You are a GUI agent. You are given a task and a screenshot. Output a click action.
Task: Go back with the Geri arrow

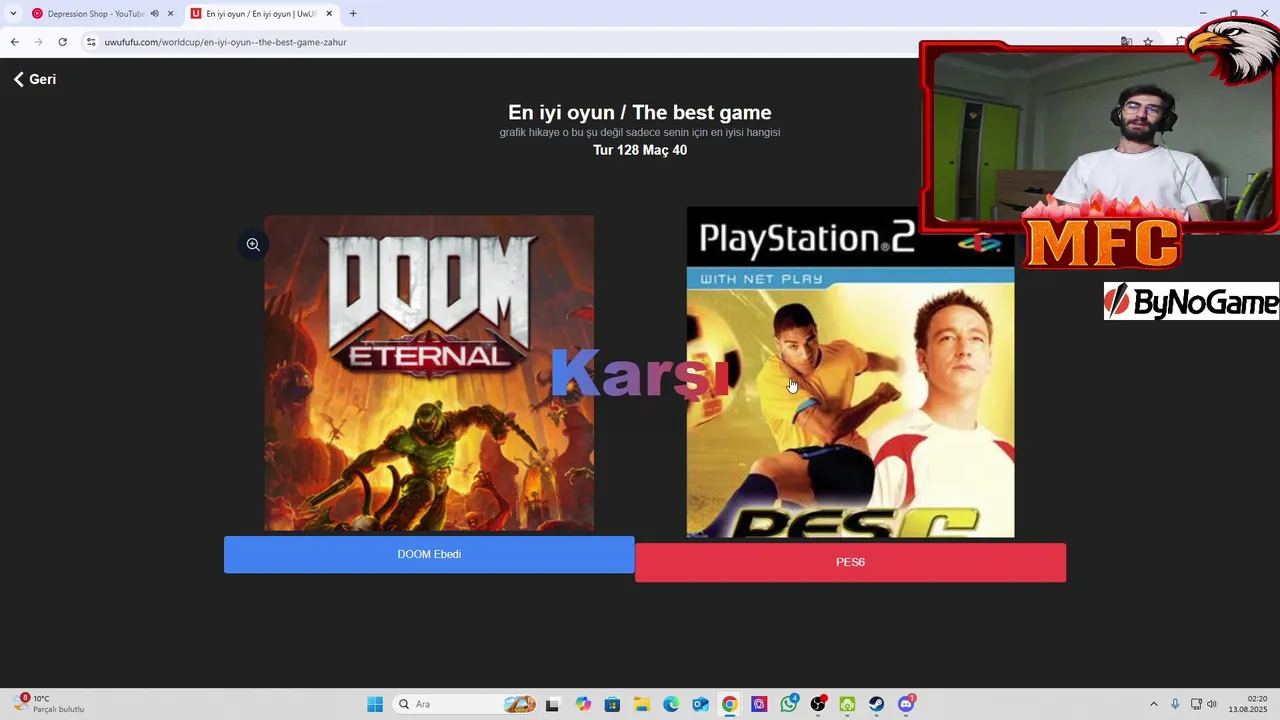34,79
